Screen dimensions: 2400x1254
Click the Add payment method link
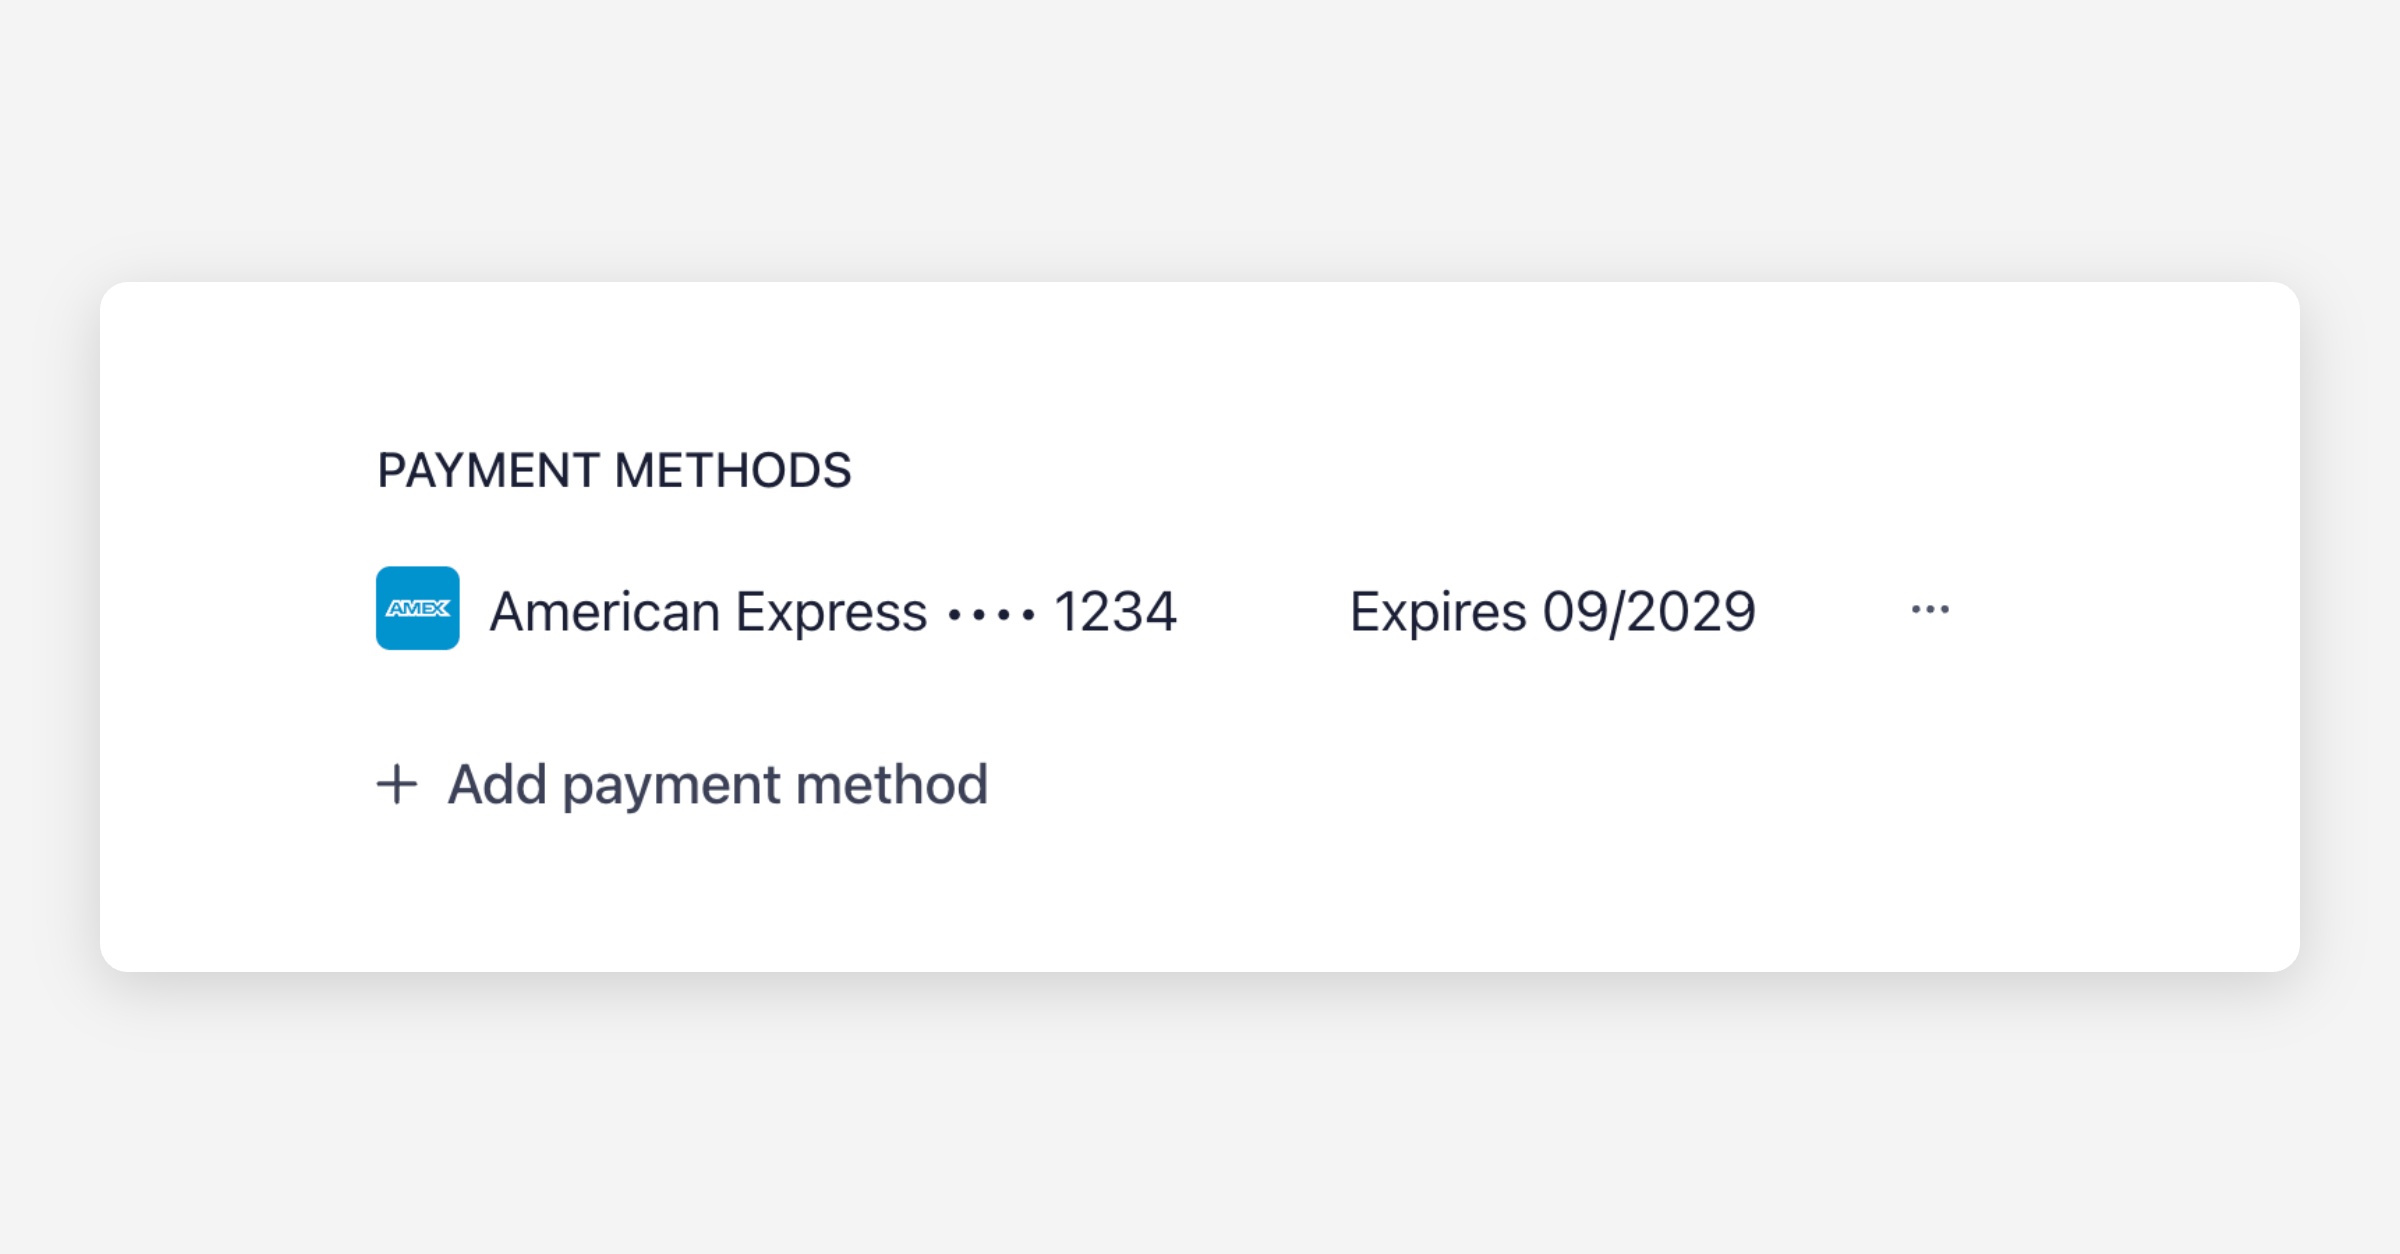click(x=717, y=784)
